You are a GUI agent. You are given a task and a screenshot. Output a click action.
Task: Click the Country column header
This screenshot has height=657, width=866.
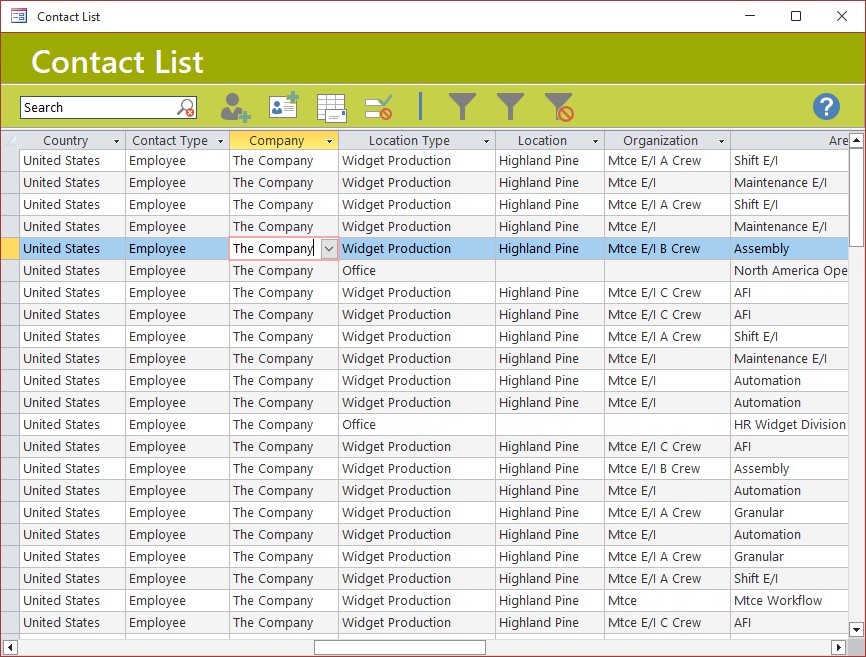coord(66,141)
